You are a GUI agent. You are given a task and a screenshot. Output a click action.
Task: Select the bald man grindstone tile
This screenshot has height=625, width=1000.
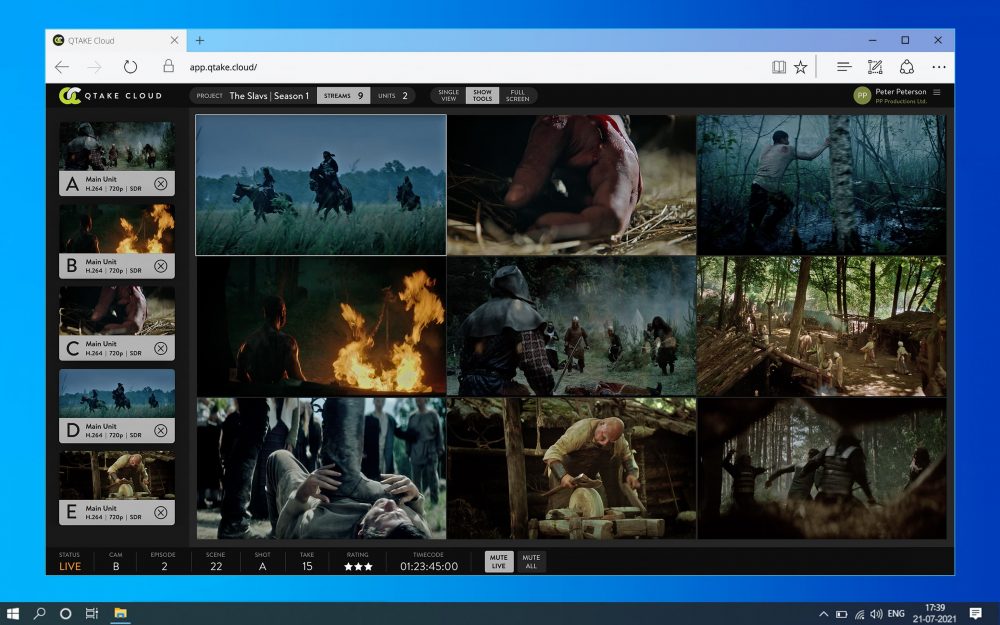click(571, 468)
